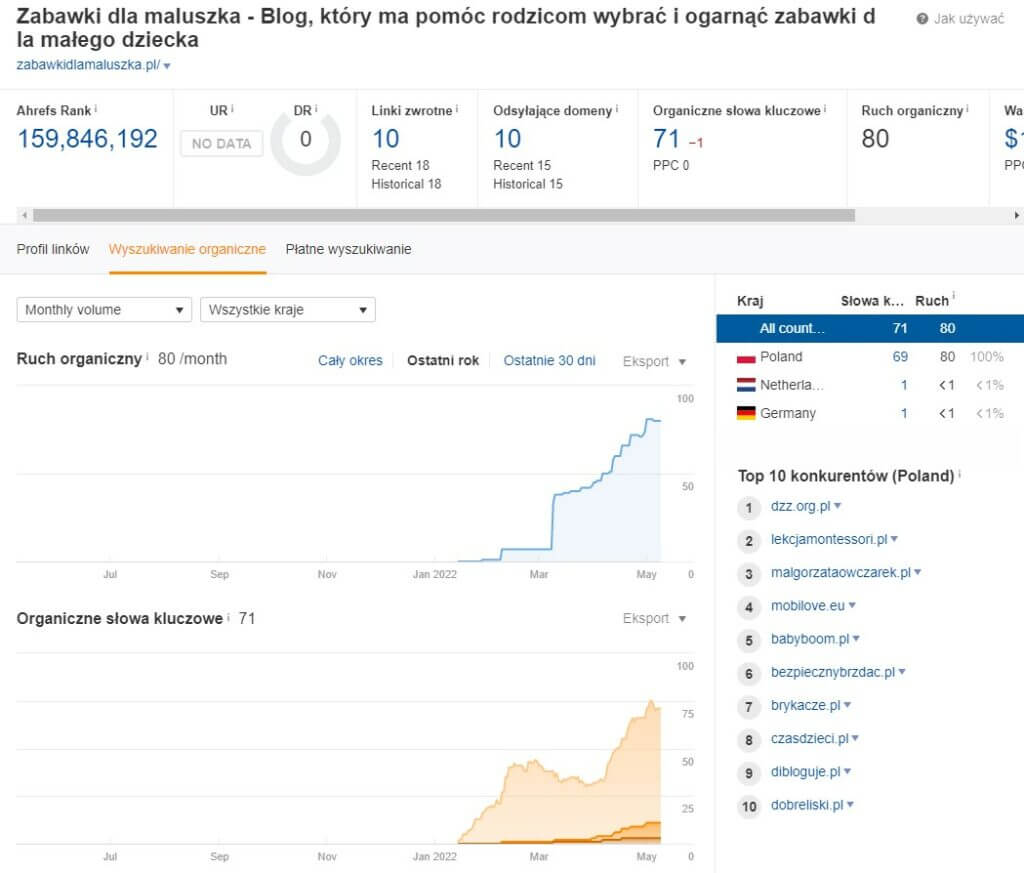Expand dropdown arrow next to malgorzataowczarek.pl
This screenshot has width=1024, height=873.
[918, 572]
